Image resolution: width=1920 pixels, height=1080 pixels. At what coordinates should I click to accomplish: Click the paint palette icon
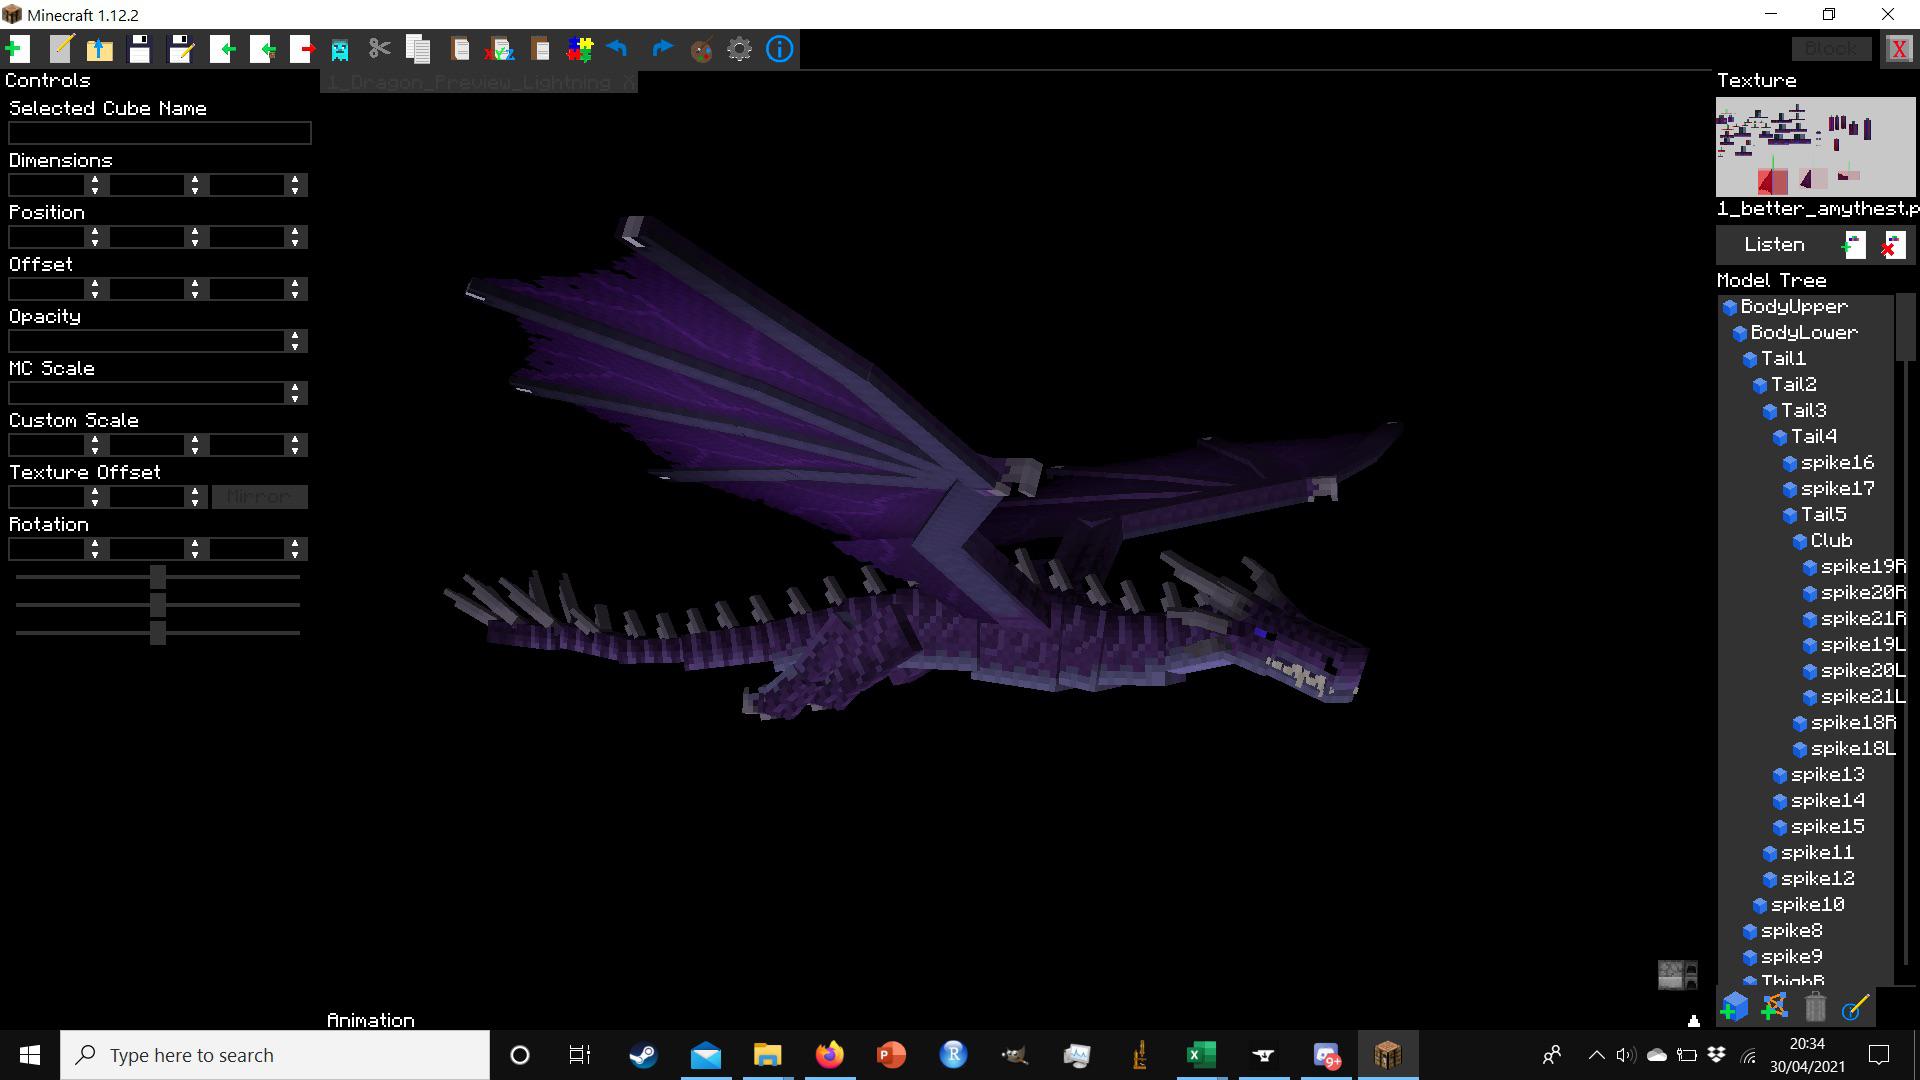pos(701,49)
